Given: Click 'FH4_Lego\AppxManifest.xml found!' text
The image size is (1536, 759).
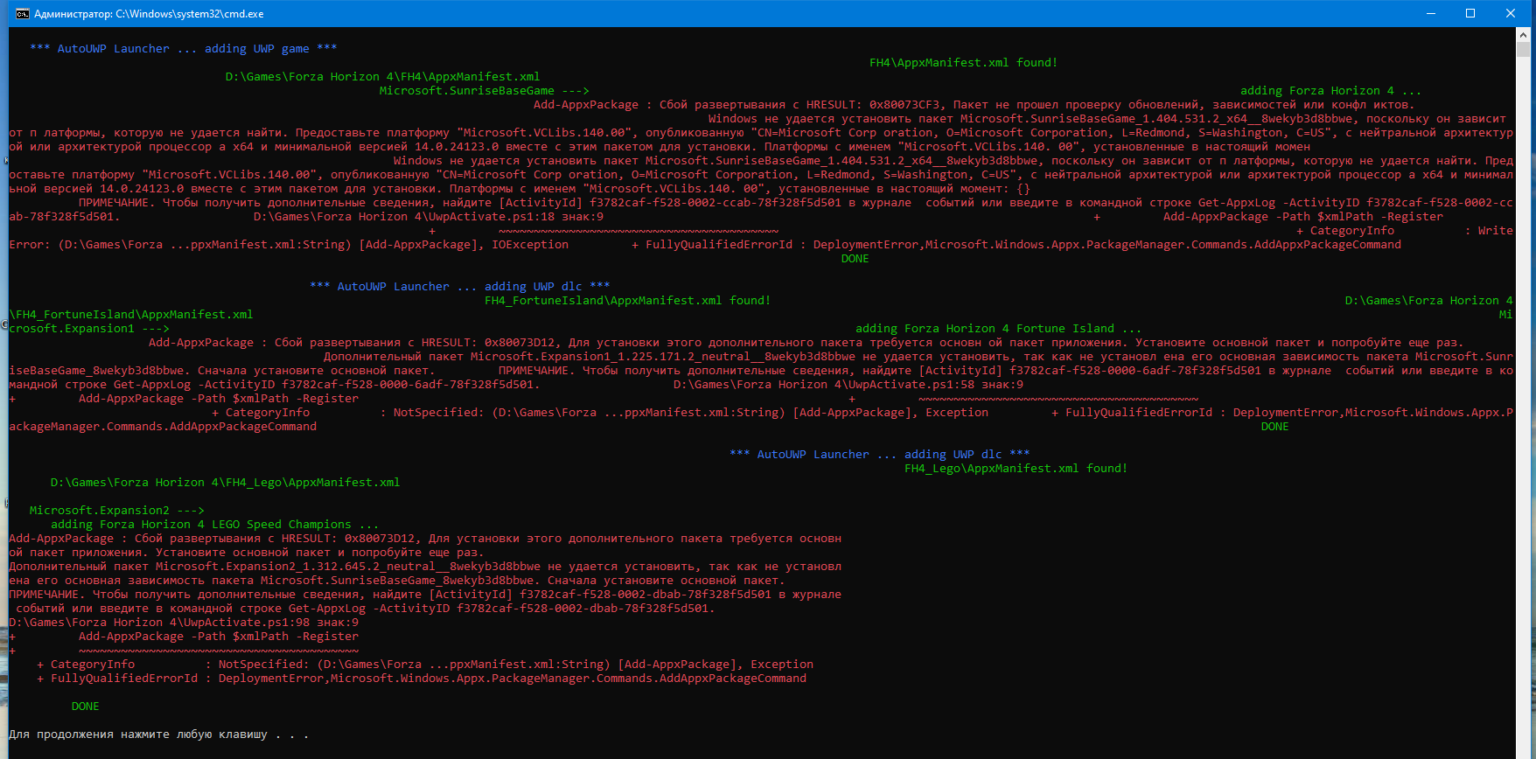Looking at the screenshot, I should coord(1015,468).
